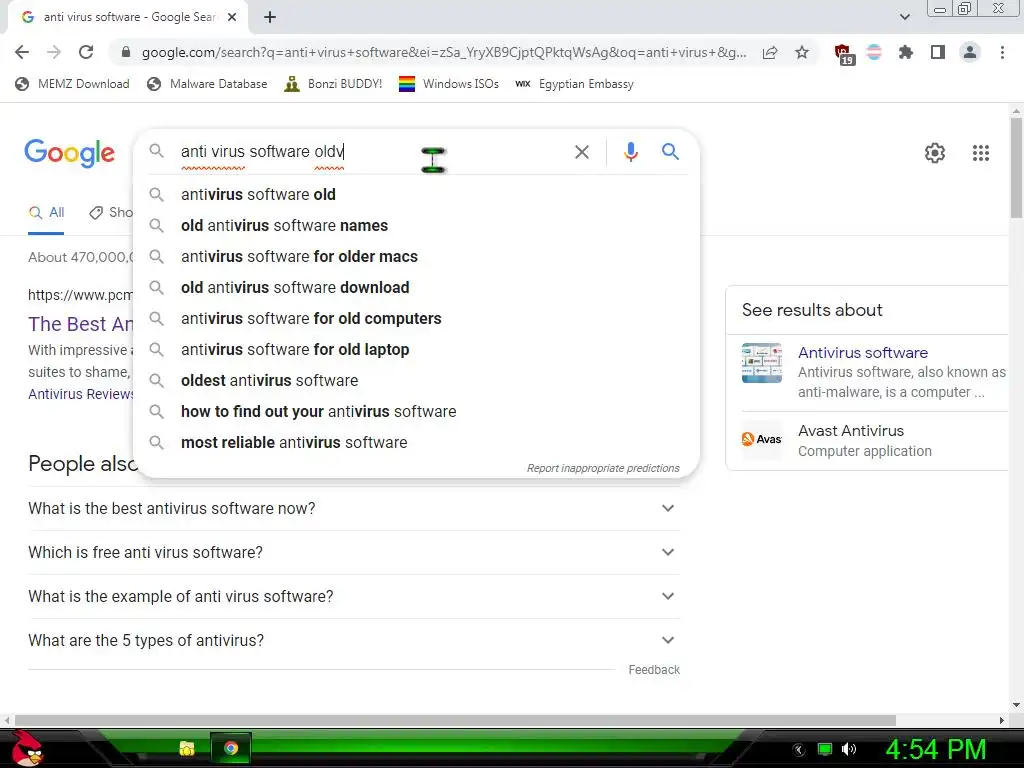Expand 'Which is free anti virus software?'
The height and width of the screenshot is (768, 1024).
pyautogui.click(x=354, y=552)
